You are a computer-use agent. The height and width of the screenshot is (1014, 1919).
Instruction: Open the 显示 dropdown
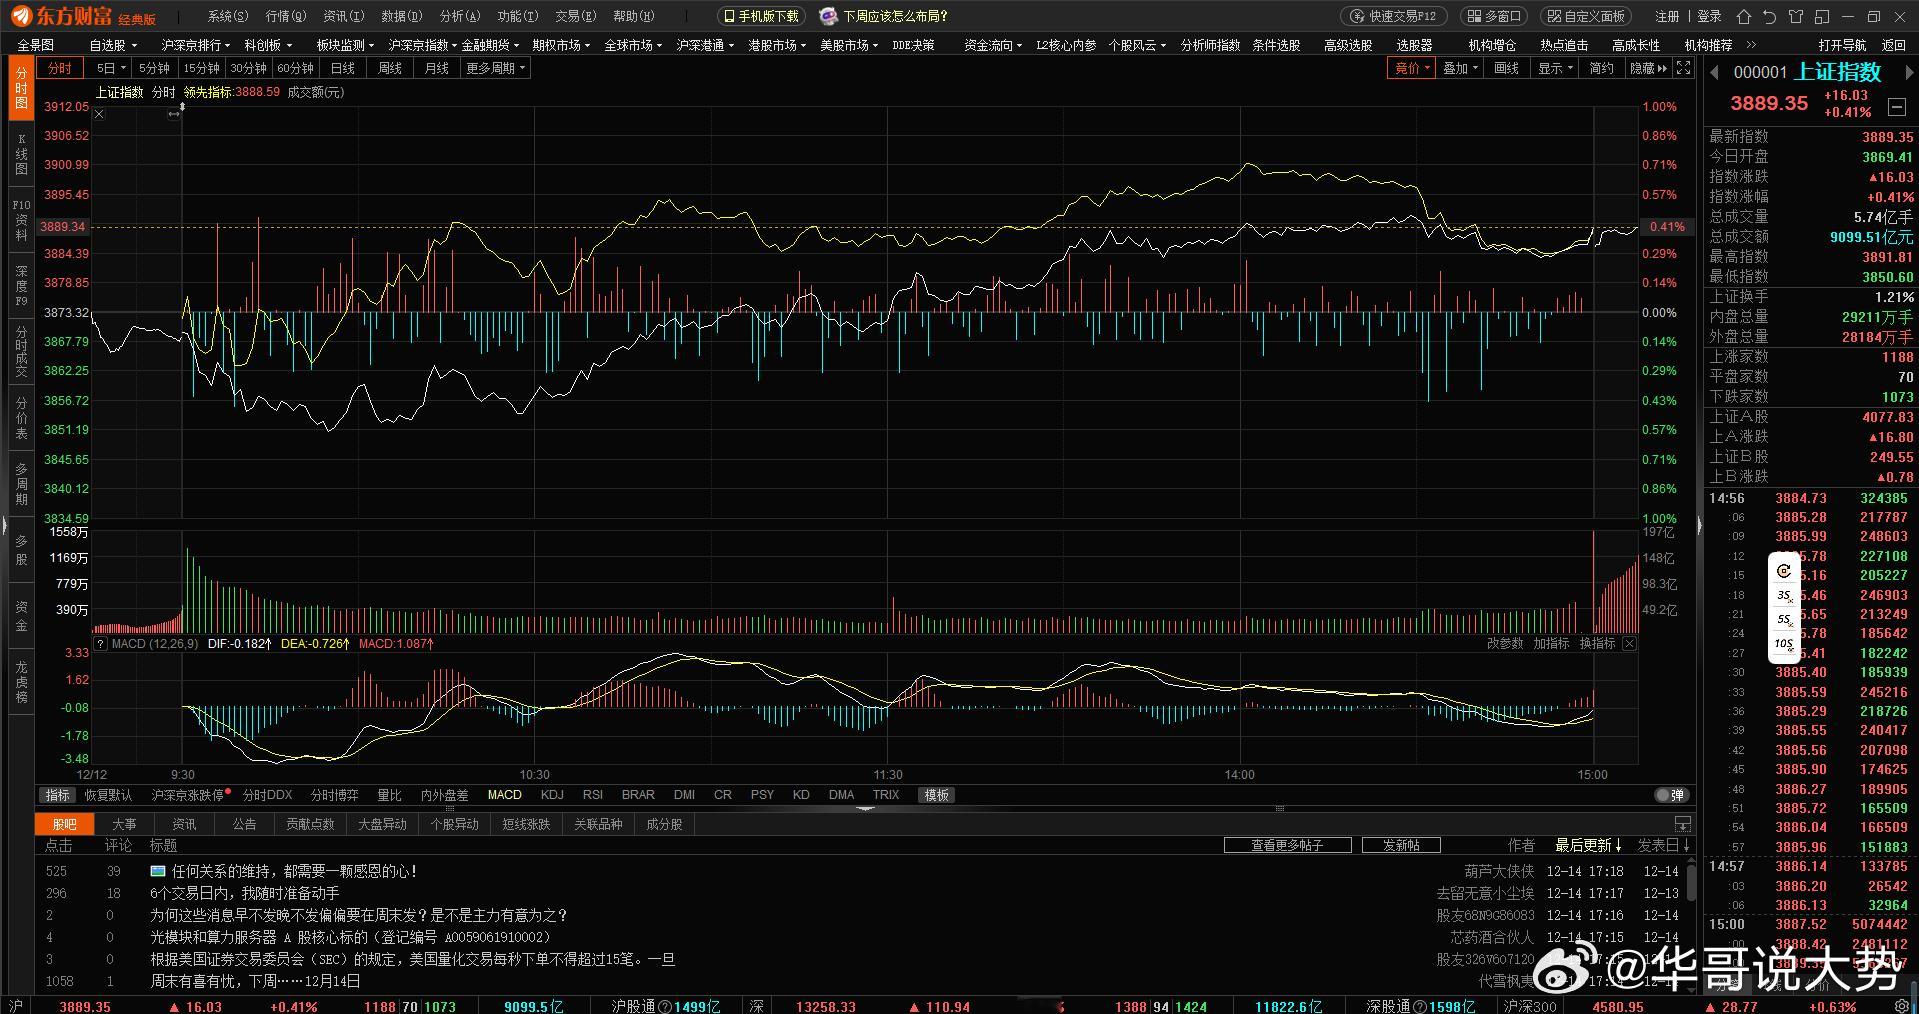pyautogui.click(x=1555, y=68)
